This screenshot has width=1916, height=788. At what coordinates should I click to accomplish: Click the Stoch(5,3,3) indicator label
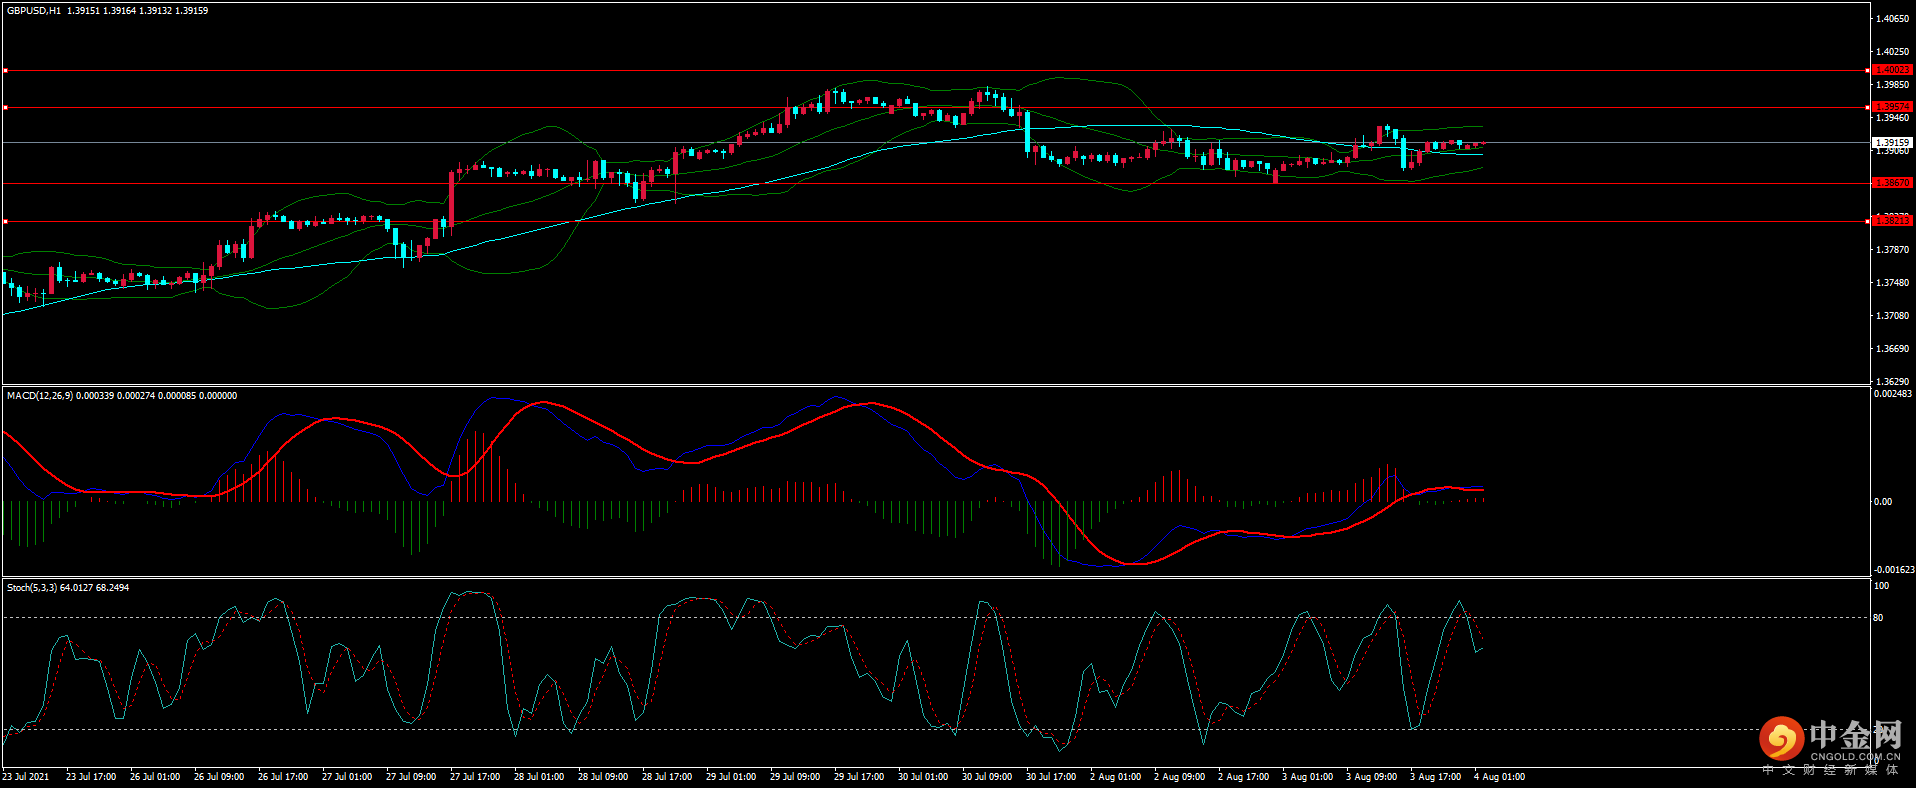(x=32, y=588)
